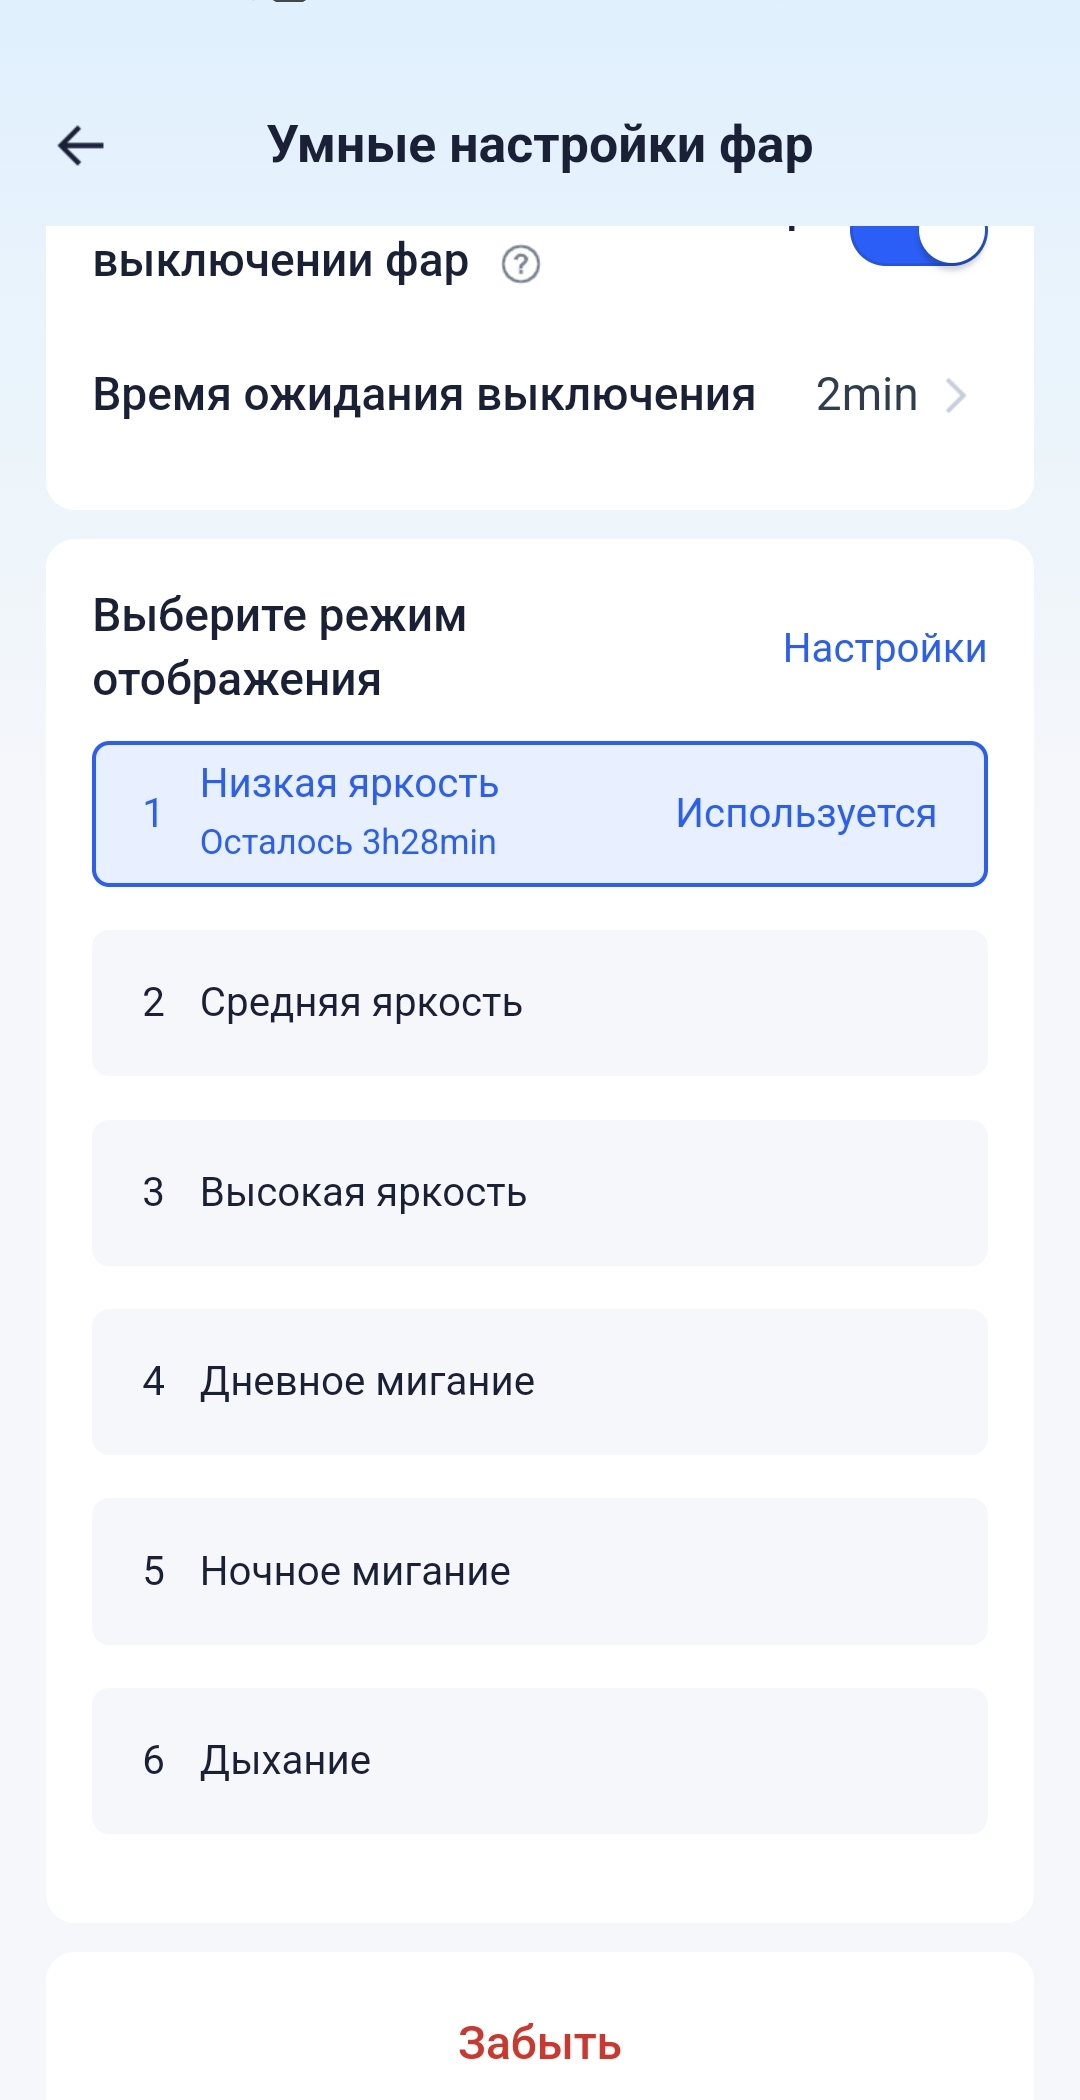Tap the Умные настройки фар title
Viewport: 1080px width, 2100px height.
(540, 146)
